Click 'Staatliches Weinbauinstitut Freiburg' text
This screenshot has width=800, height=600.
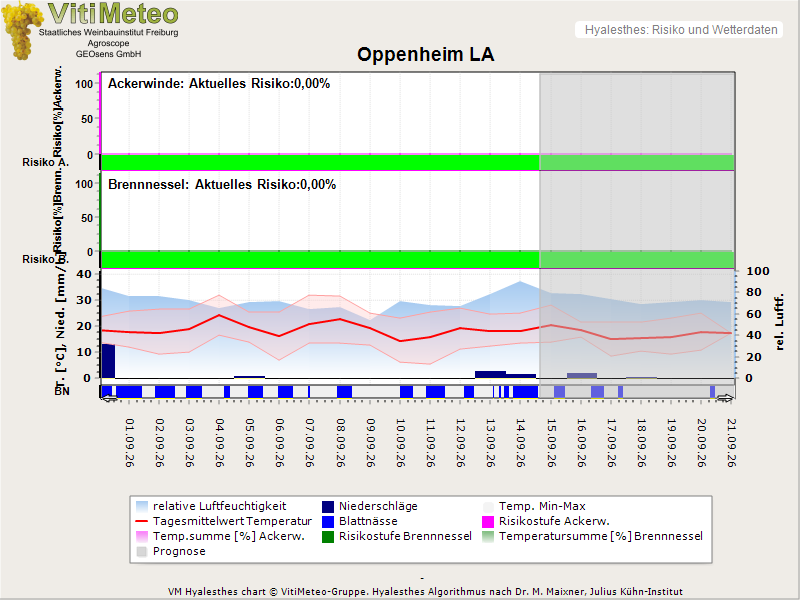109,32
